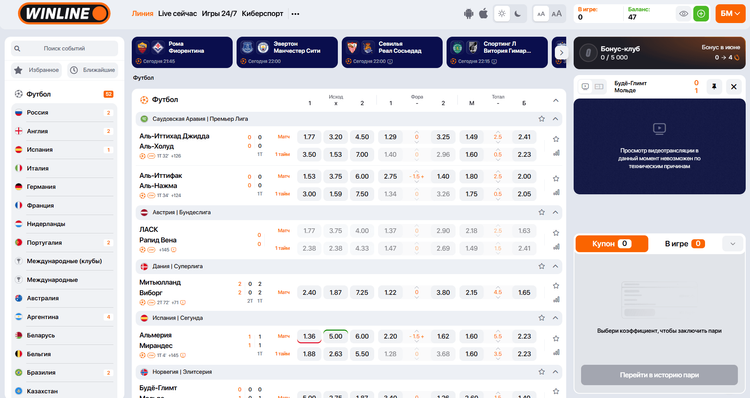This screenshot has width=750, height=398.
Task: Select Германия in the country list
Action: click(x=64, y=187)
